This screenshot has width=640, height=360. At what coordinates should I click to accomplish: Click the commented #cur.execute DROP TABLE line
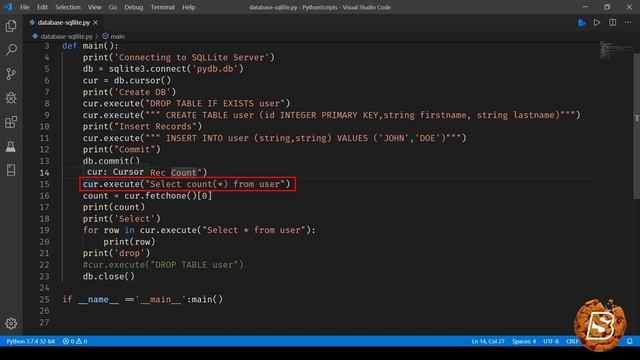(x=163, y=264)
